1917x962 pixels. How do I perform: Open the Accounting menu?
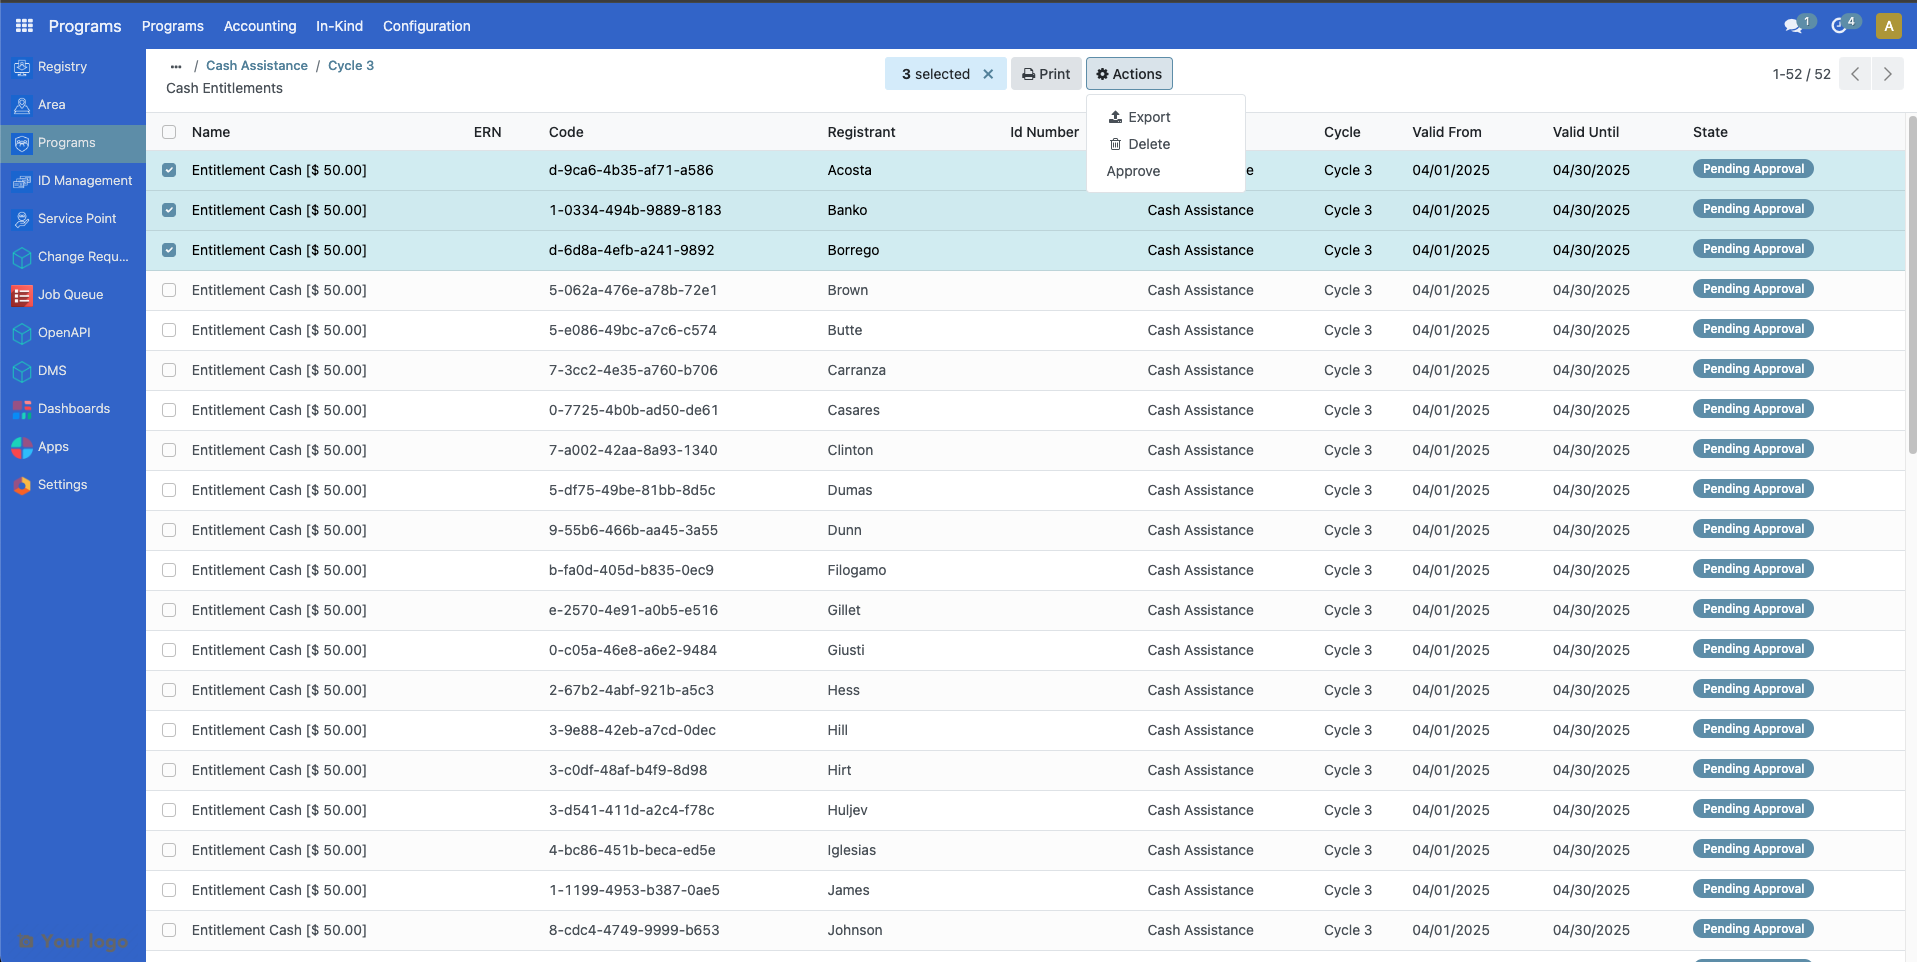click(x=259, y=26)
